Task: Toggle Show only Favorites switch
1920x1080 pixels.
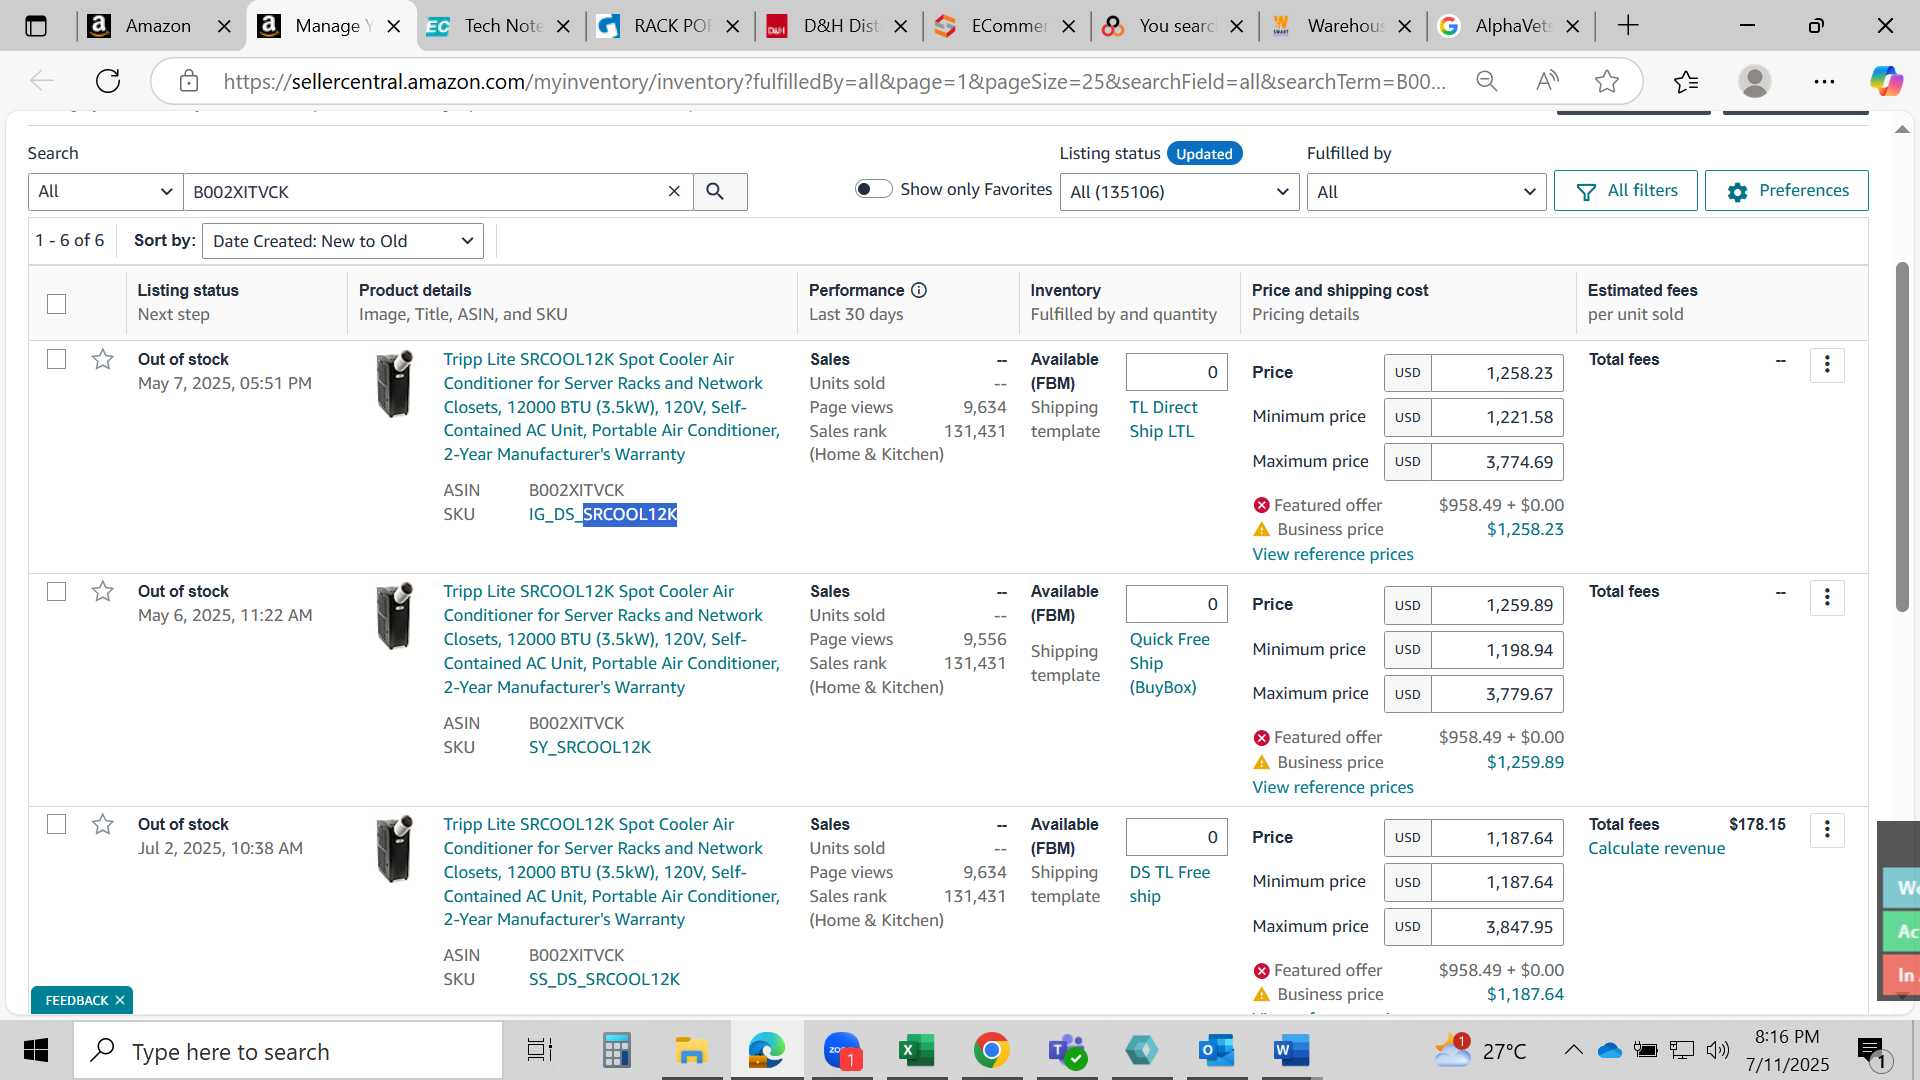Action: [x=873, y=189]
